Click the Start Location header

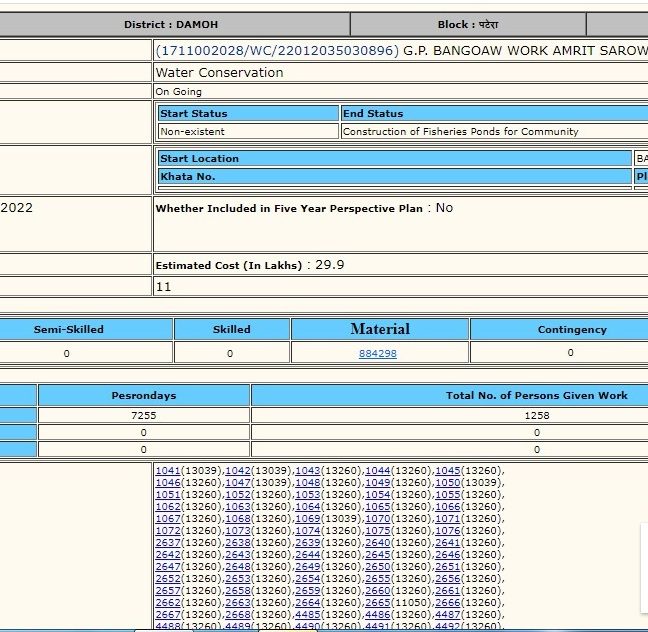[395, 158]
